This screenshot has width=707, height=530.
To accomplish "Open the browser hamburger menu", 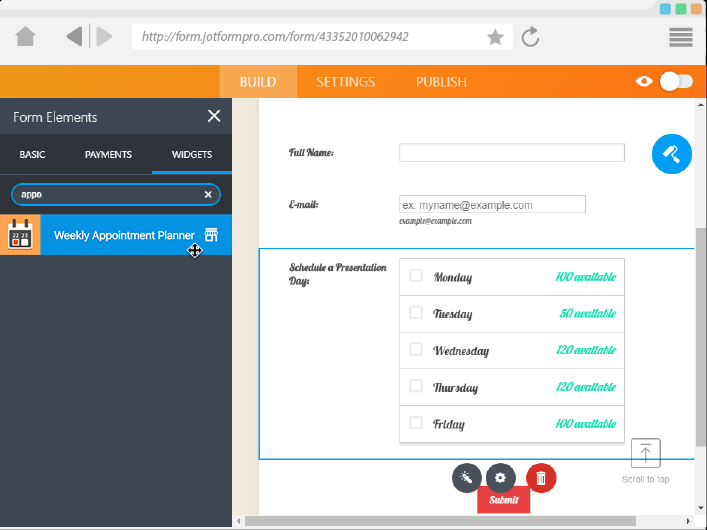I will click(681, 37).
